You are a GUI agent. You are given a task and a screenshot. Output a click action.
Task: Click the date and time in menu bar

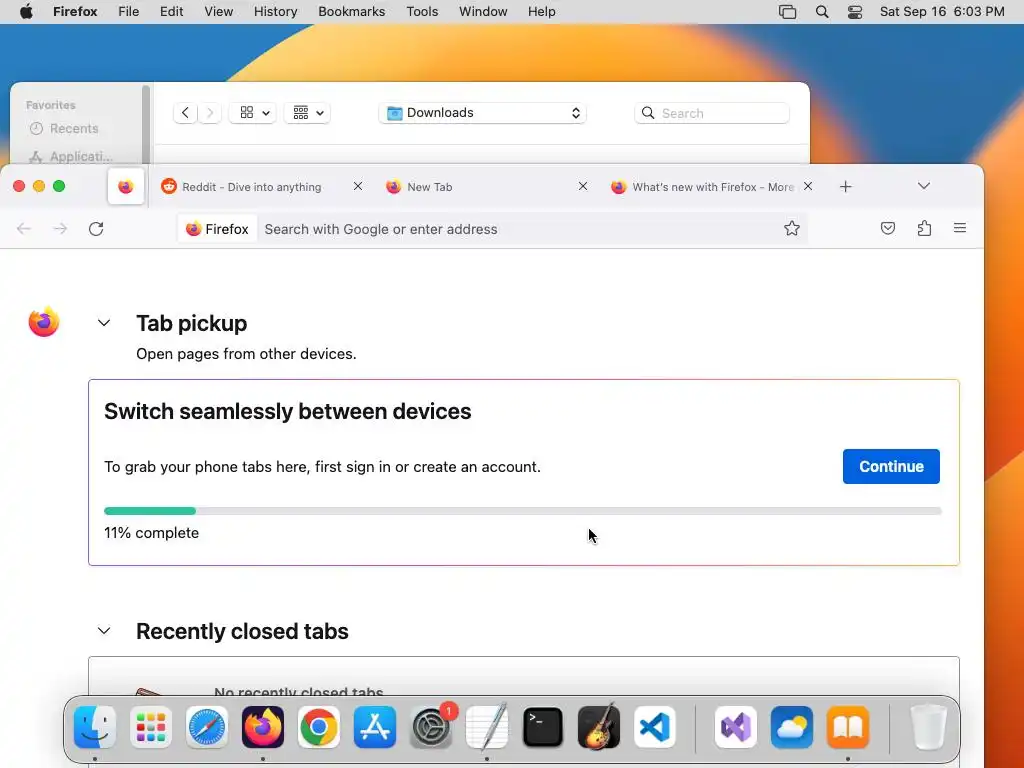pyautogui.click(x=942, y=12)
